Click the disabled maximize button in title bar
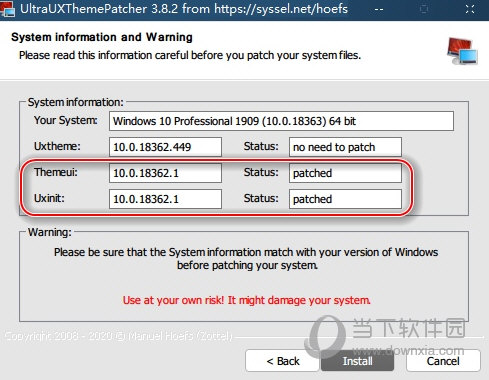Viewport: 489px width, 380px height. 424,9
